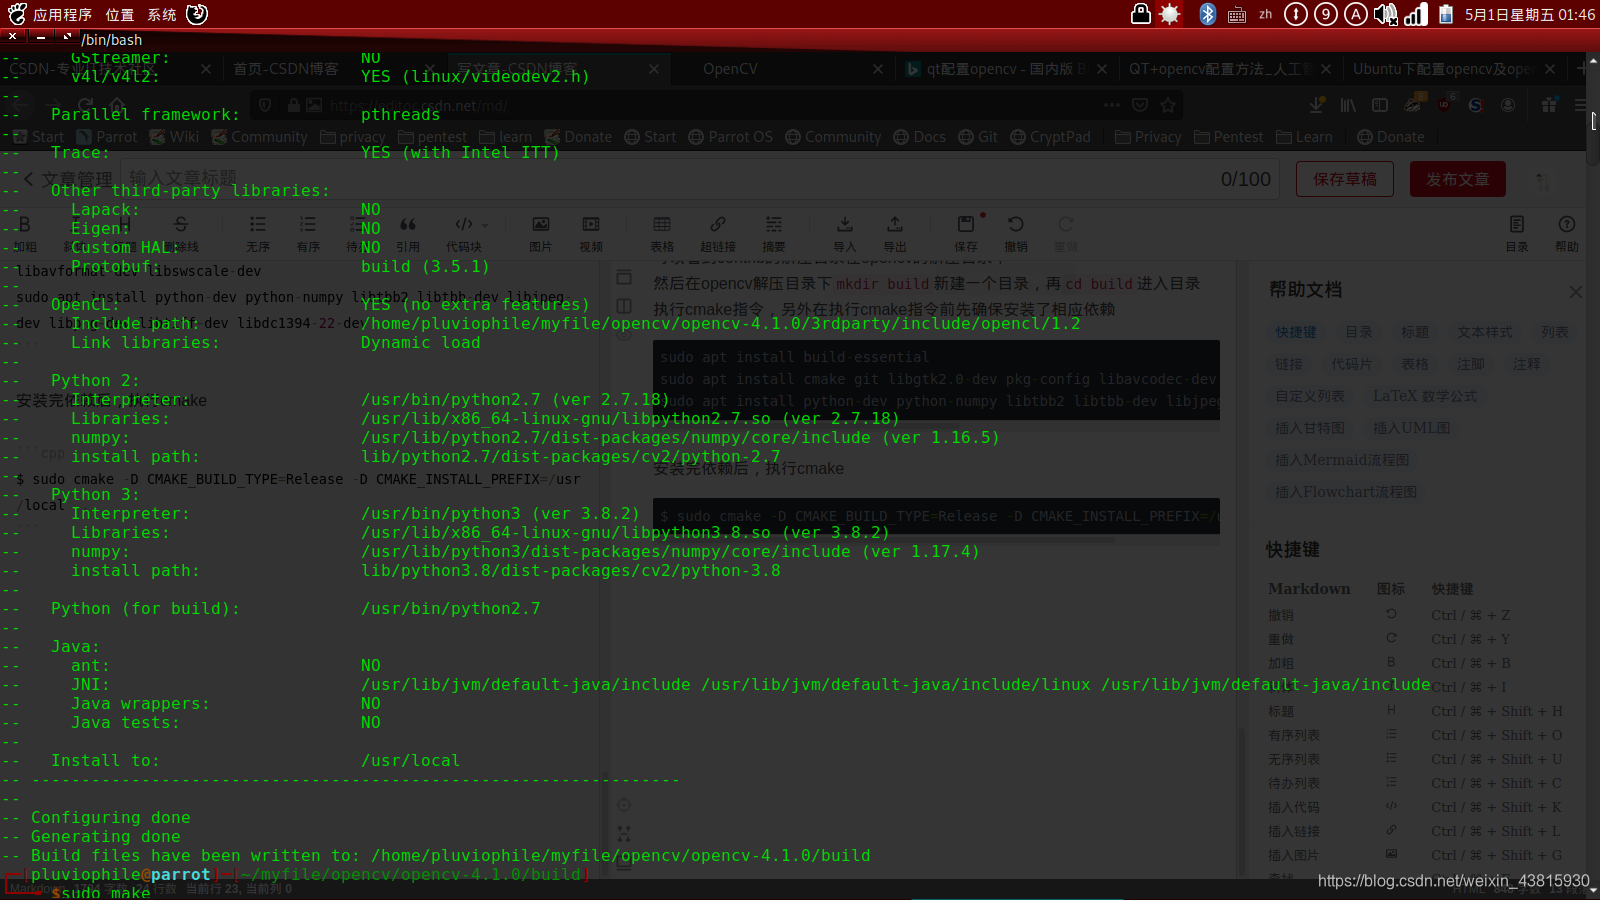Bookmark page with star icon
This screenshot has width=1600, height=900.
[1168, 105]
